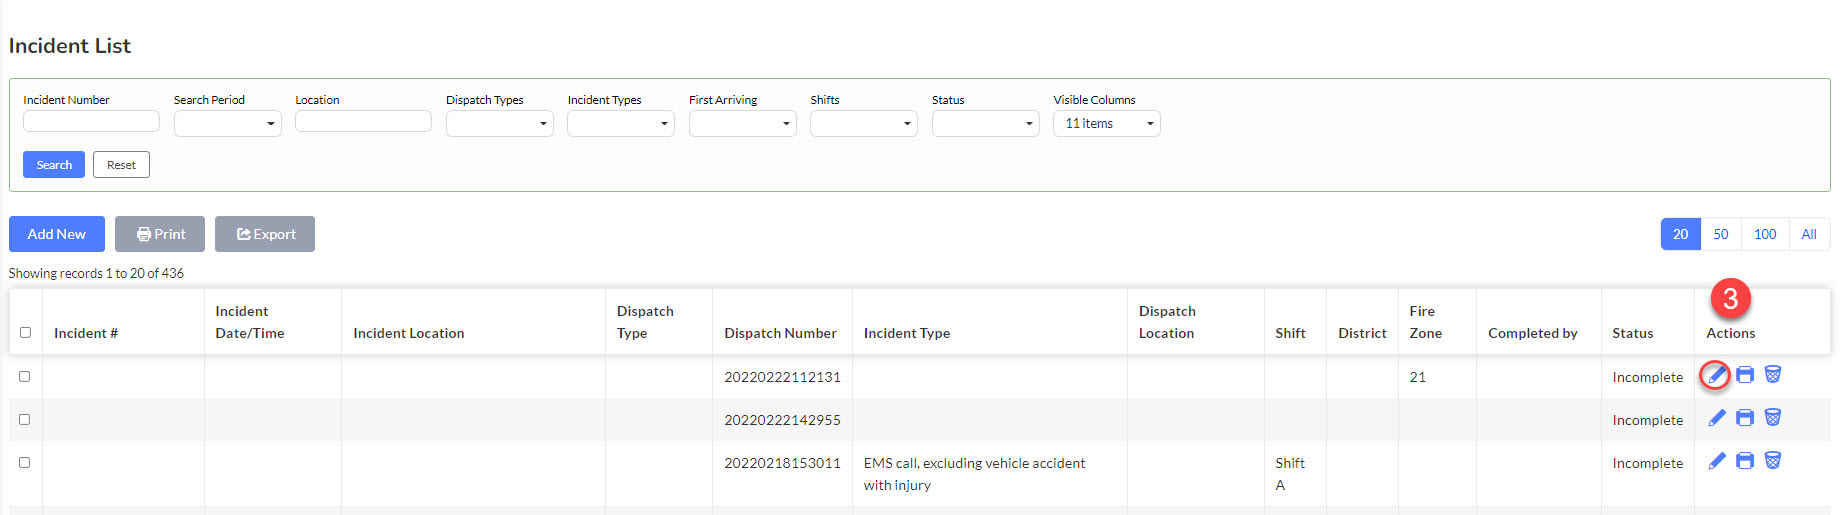Image resolution: width=1842 pixels, height=515 pixels.
Task: Print incident 20220222142955 using printer icon
Action: (x=1745, y=418)
